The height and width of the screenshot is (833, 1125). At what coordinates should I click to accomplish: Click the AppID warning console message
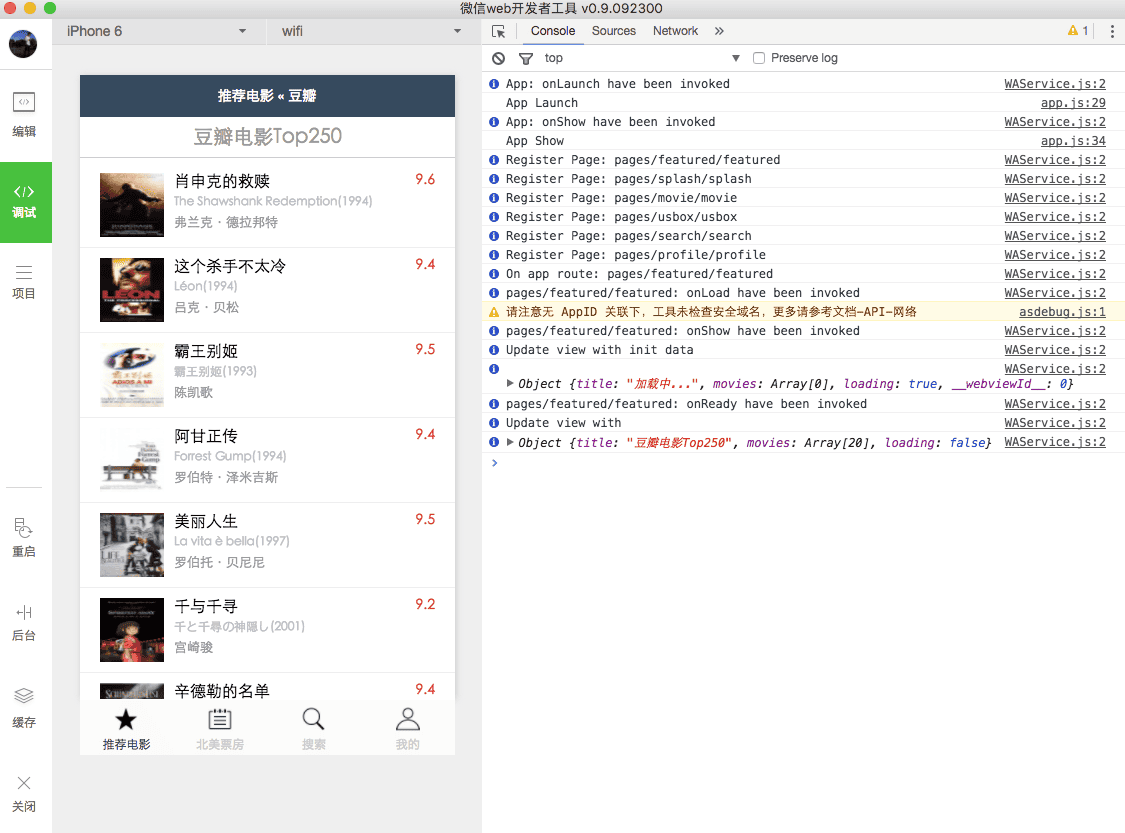711,312
